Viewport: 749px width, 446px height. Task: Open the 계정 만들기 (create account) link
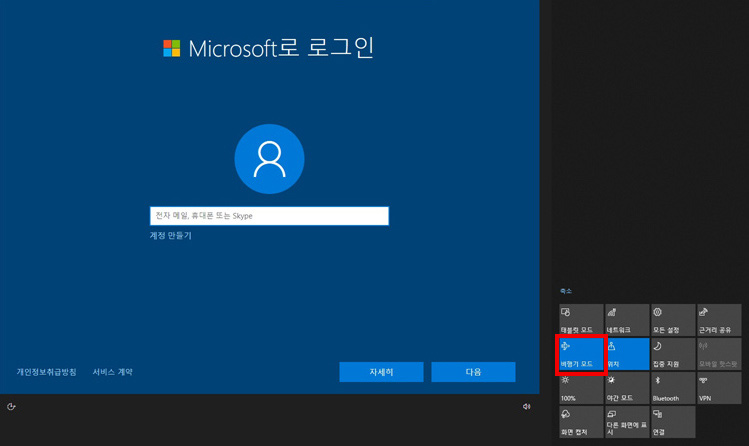(x=171, y=235)
